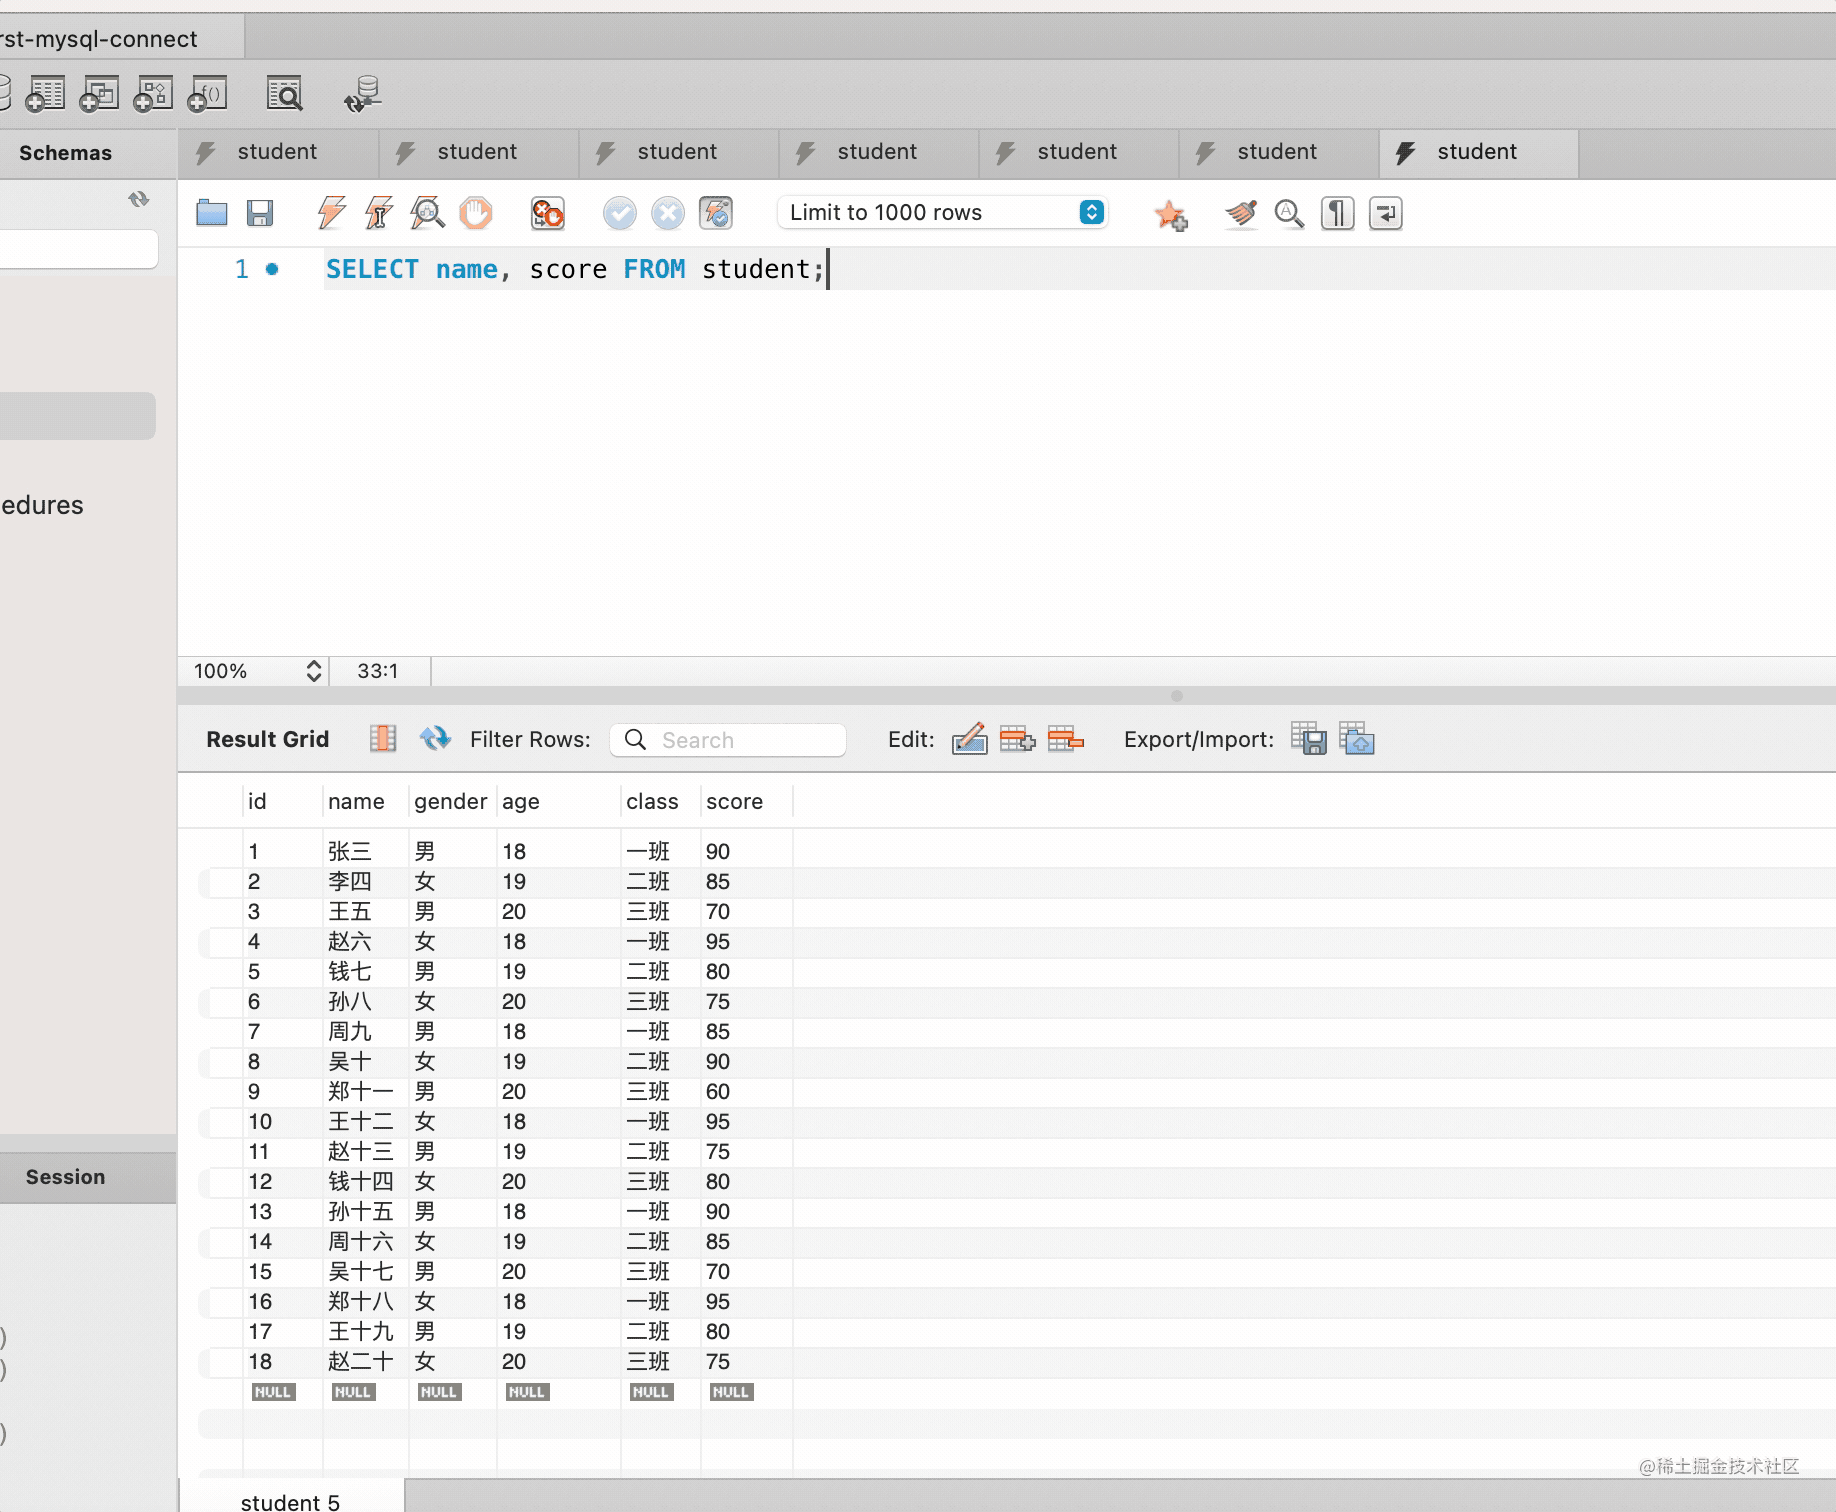
Task: Change the 100% editor zoom stepper
Action: coord(313,671)
